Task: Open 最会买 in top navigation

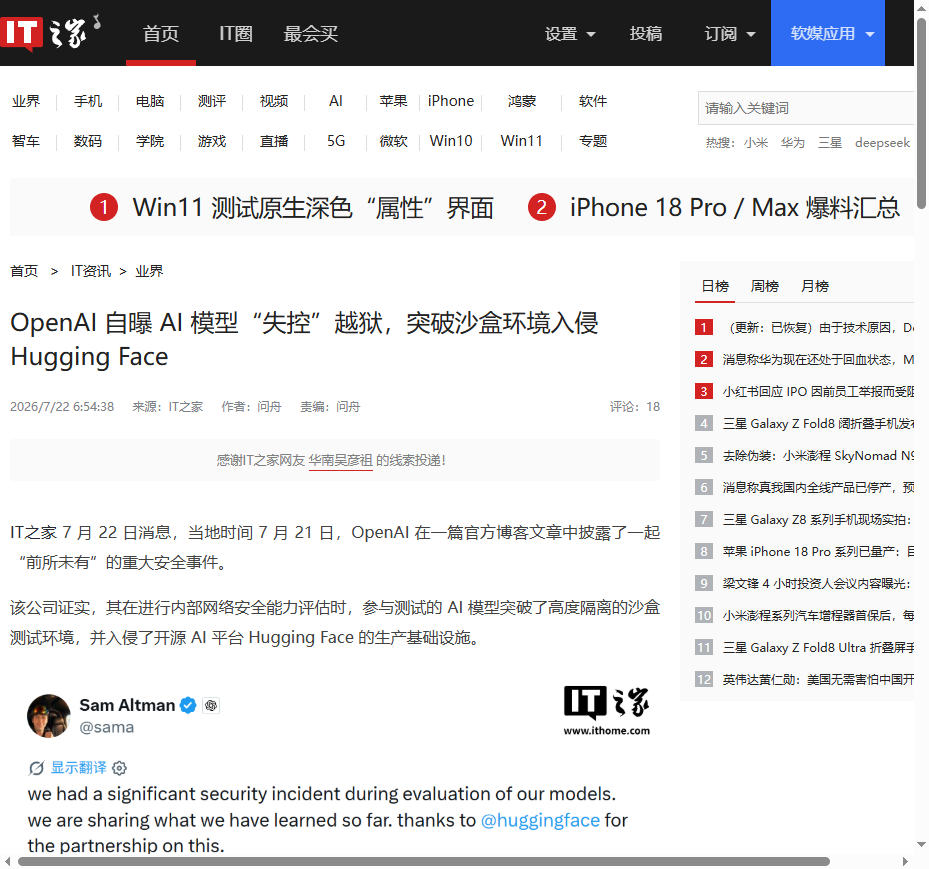Action: click(x=310, y=34)
